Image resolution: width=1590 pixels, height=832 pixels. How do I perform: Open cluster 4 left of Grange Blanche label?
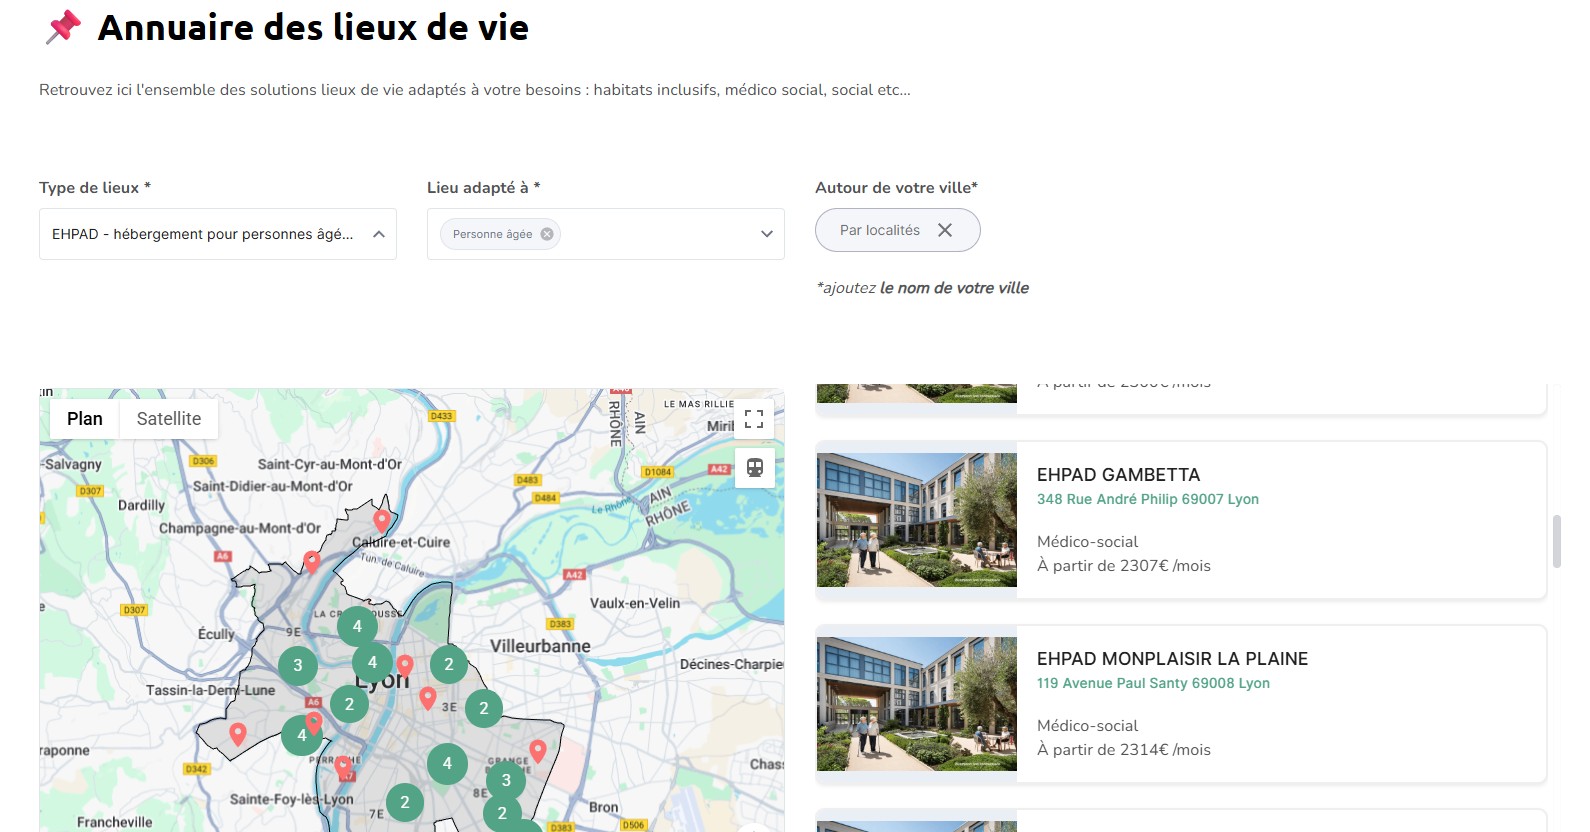[447, 763]
